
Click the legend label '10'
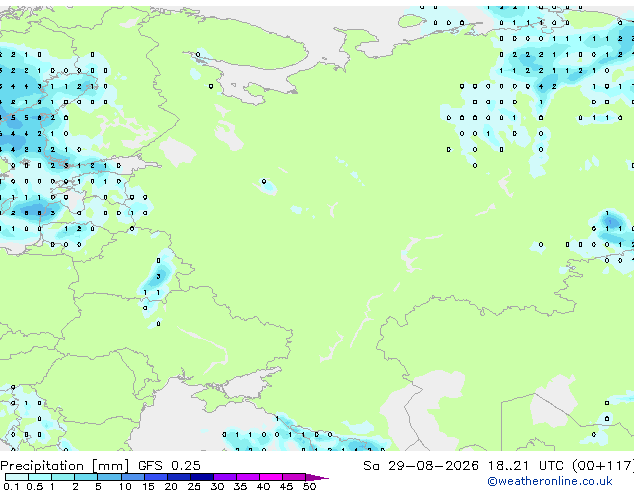[x=125, y=486]
